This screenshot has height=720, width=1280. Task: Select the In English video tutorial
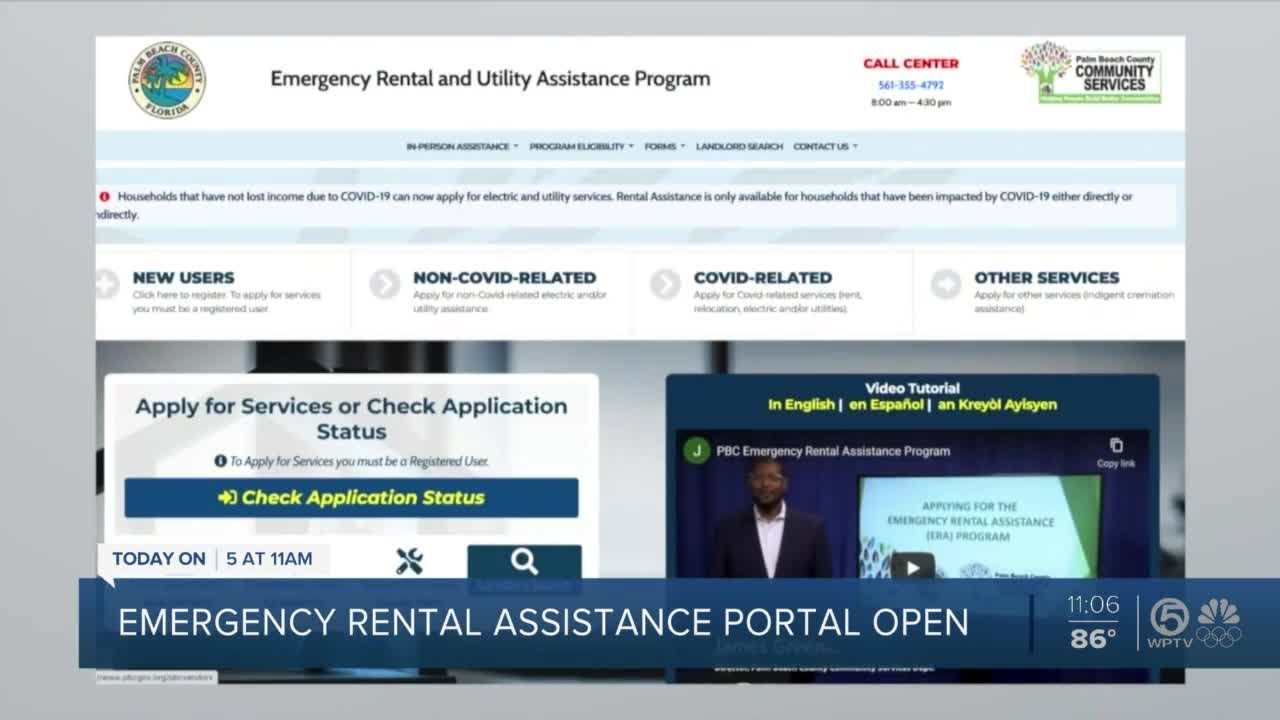[x=801, y=405]
